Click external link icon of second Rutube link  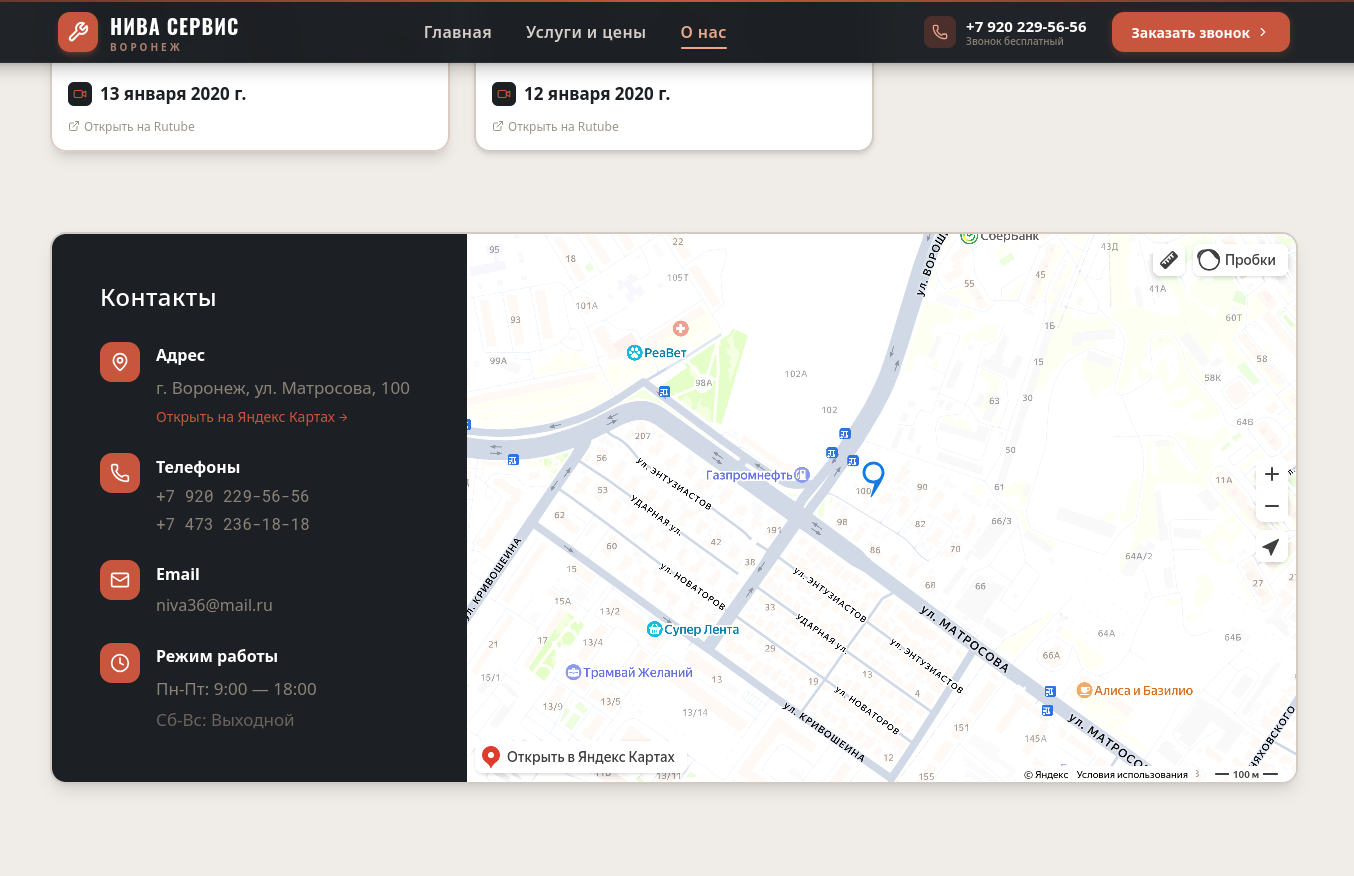pos(498,127)
